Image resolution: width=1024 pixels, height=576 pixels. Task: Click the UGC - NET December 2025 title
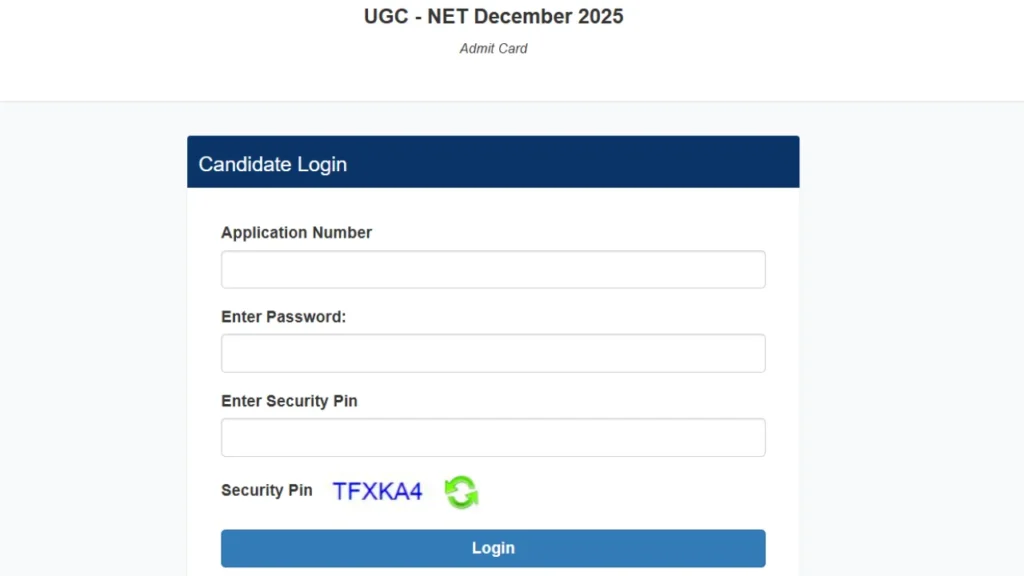click(x=493, y=16)
